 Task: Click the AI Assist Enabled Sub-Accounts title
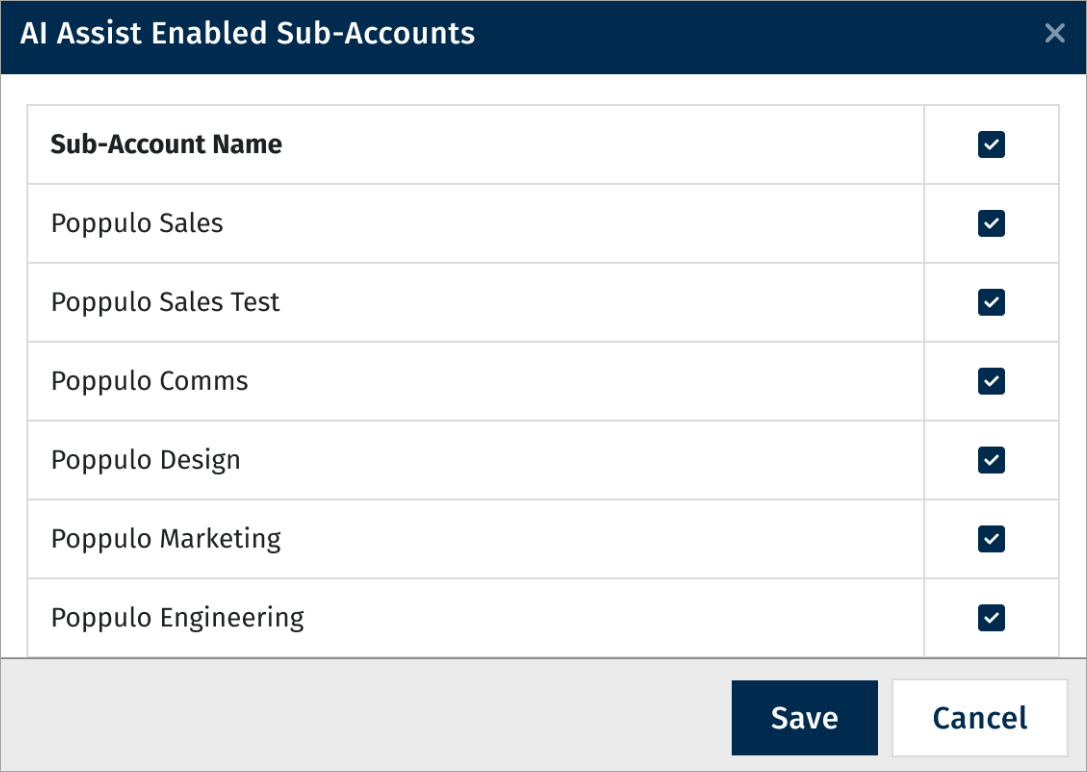coord(247,34)
